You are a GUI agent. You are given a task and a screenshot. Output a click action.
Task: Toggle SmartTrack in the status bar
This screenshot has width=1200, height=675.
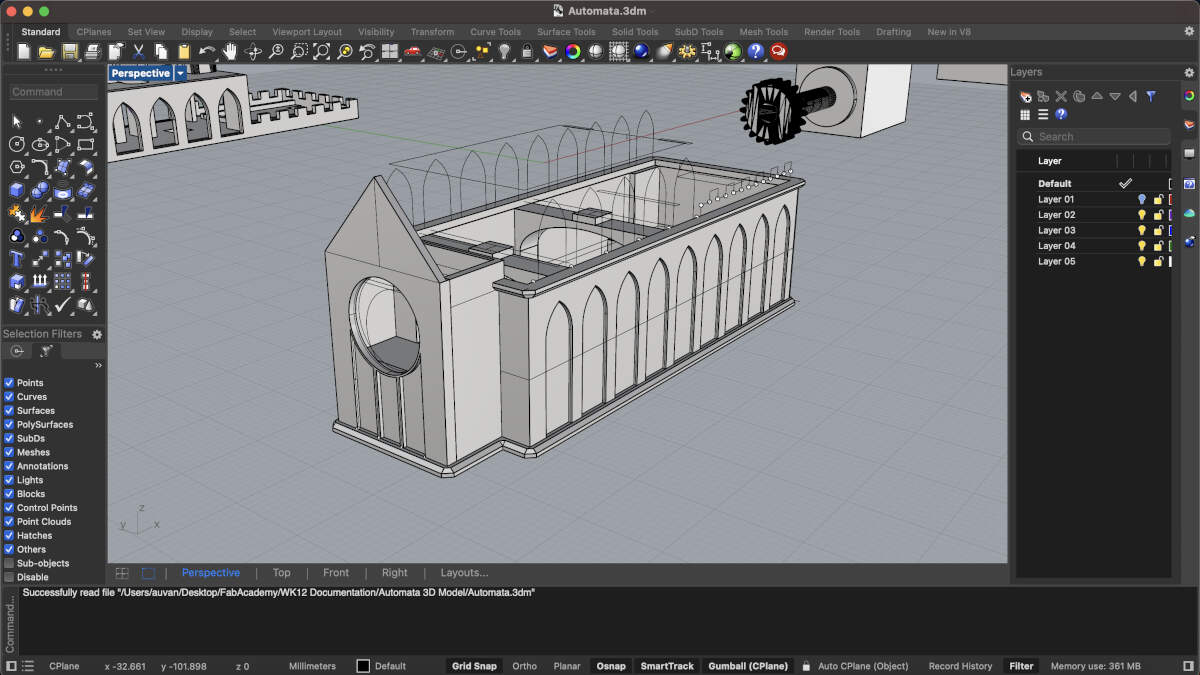tap(667, 666)
